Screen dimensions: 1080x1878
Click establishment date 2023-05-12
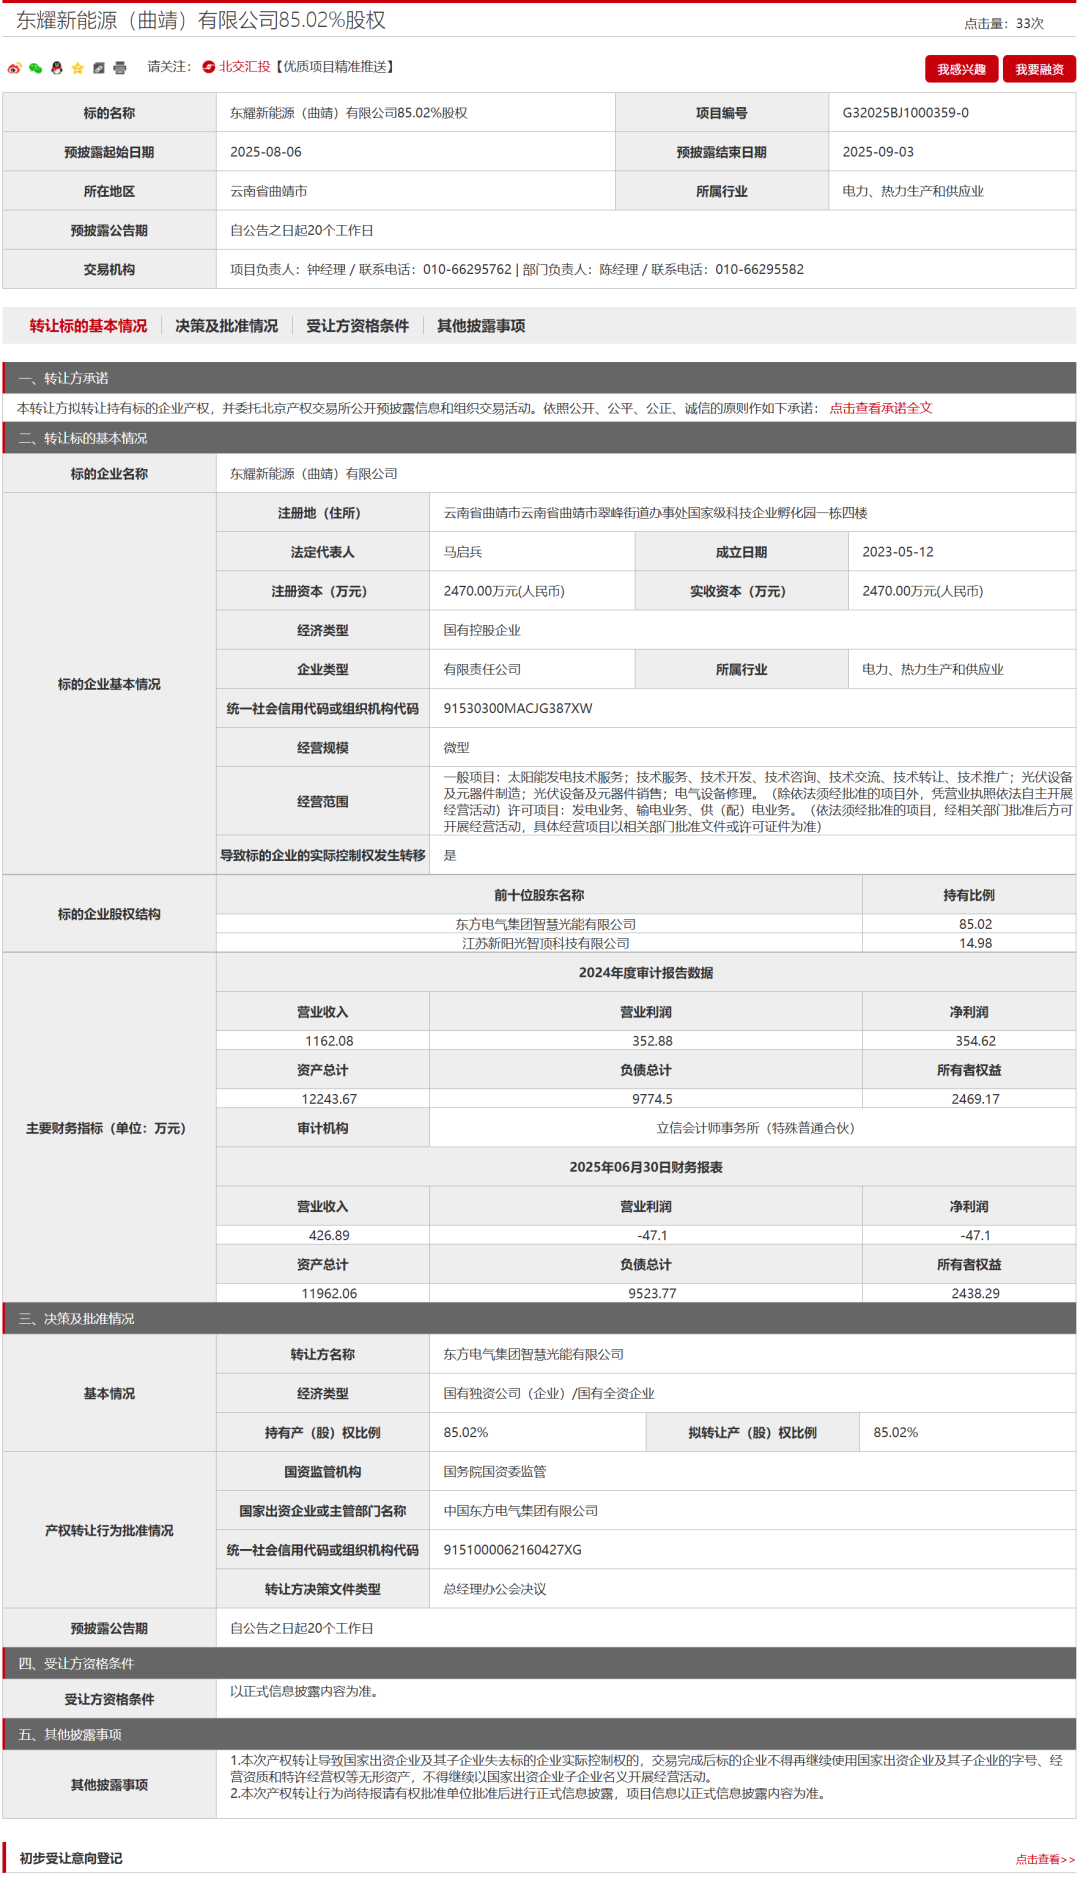pos(898,552)
